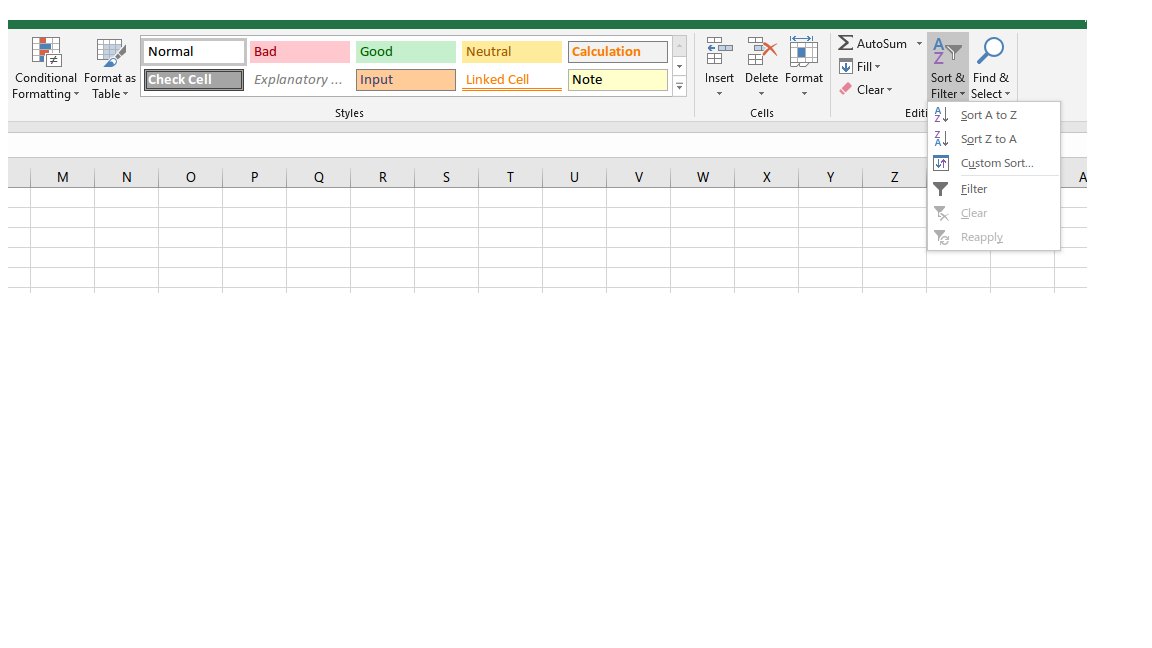
Task: Click Reapply in the Sort & Filter menu
Action: 980,237
